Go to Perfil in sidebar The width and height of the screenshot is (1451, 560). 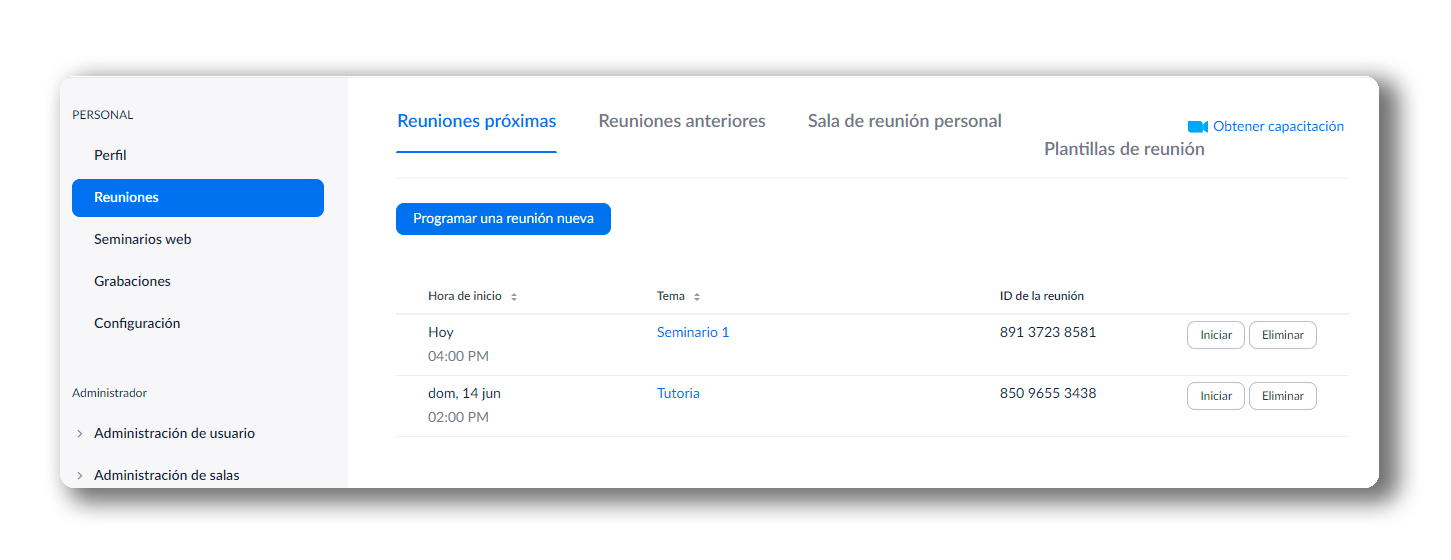[110, 155]
